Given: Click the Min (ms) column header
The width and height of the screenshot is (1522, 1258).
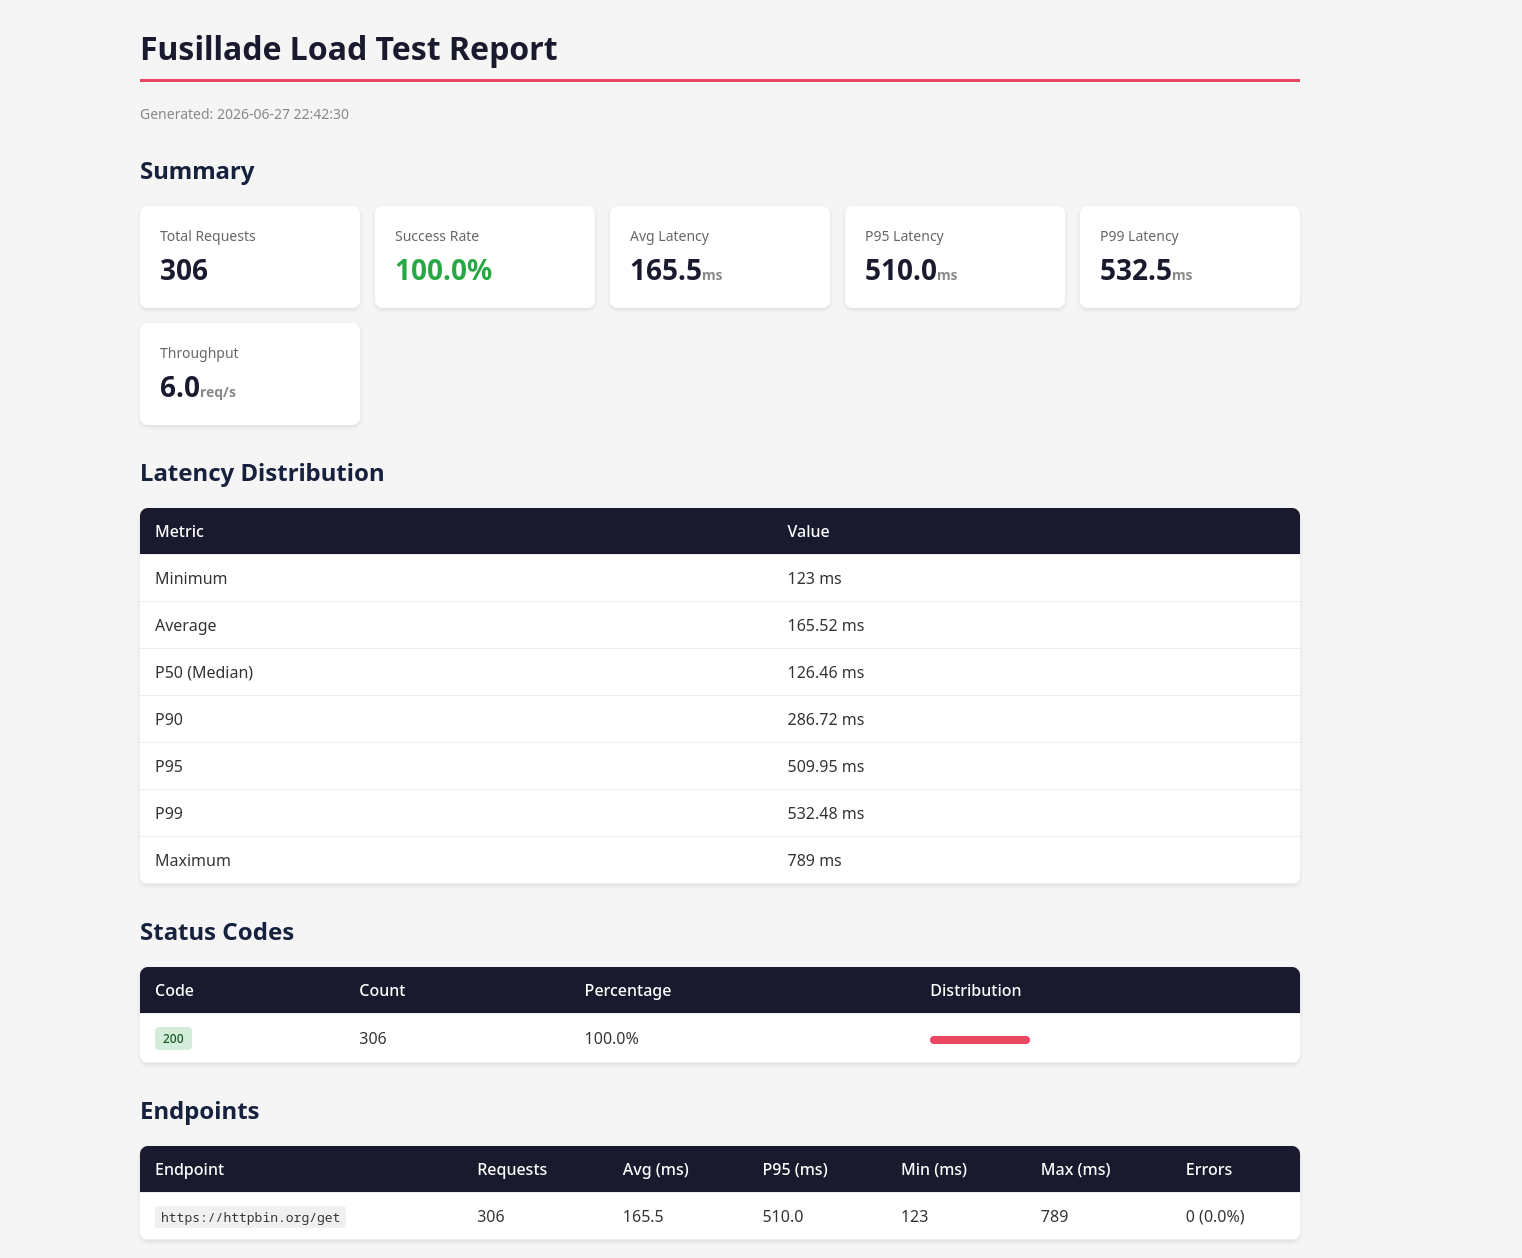Looking at the screenshot, I should (934, 1169).
